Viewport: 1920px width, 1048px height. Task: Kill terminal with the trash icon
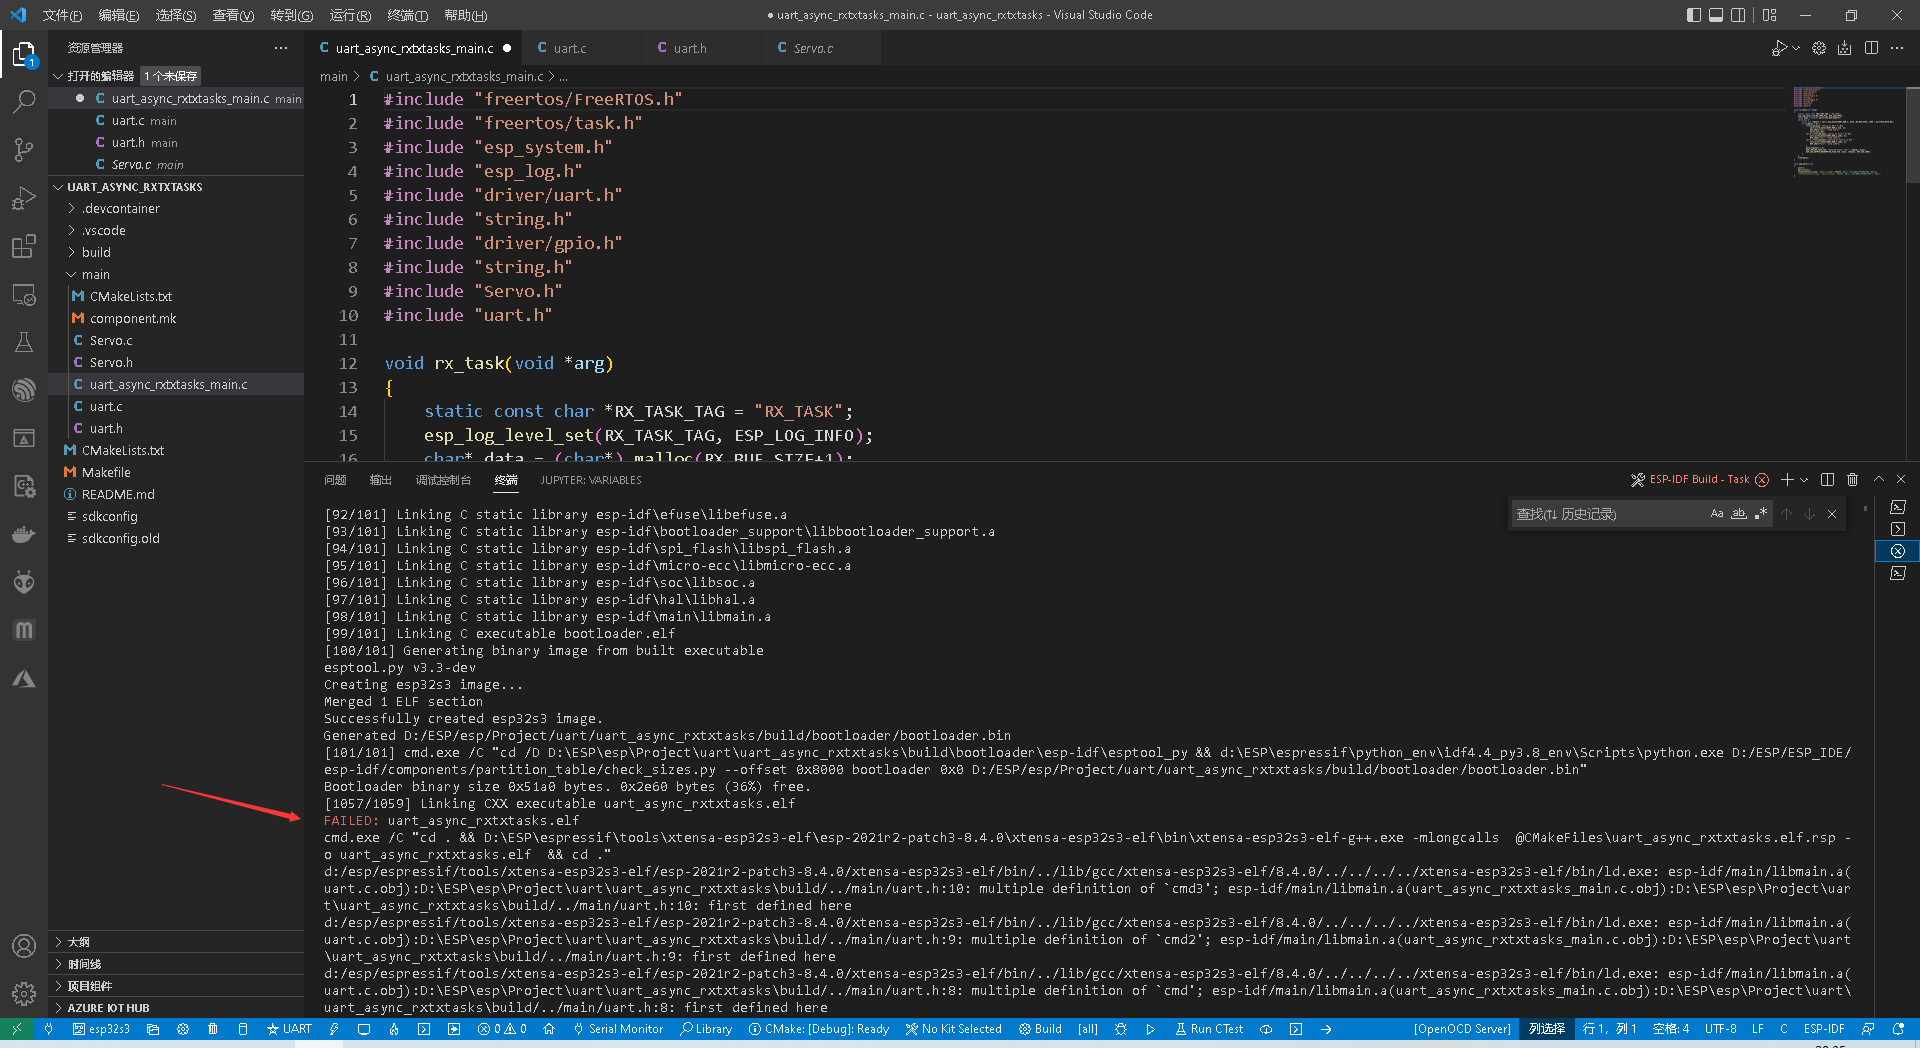click(1852, 480)
